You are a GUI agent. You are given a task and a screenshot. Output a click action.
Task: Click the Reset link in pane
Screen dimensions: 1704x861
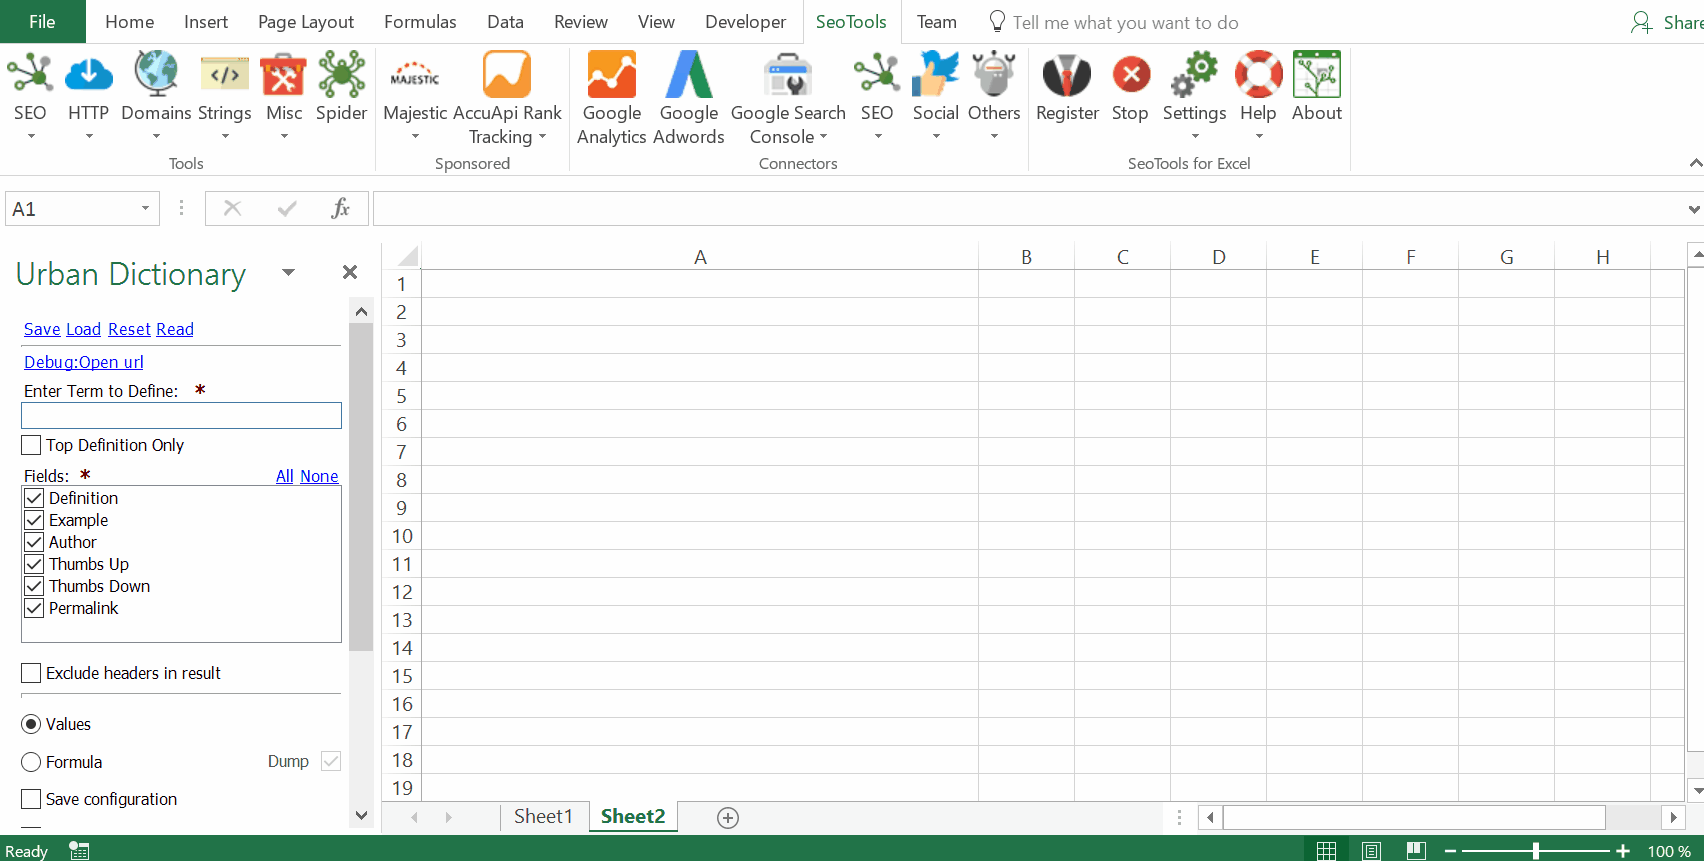129,329
